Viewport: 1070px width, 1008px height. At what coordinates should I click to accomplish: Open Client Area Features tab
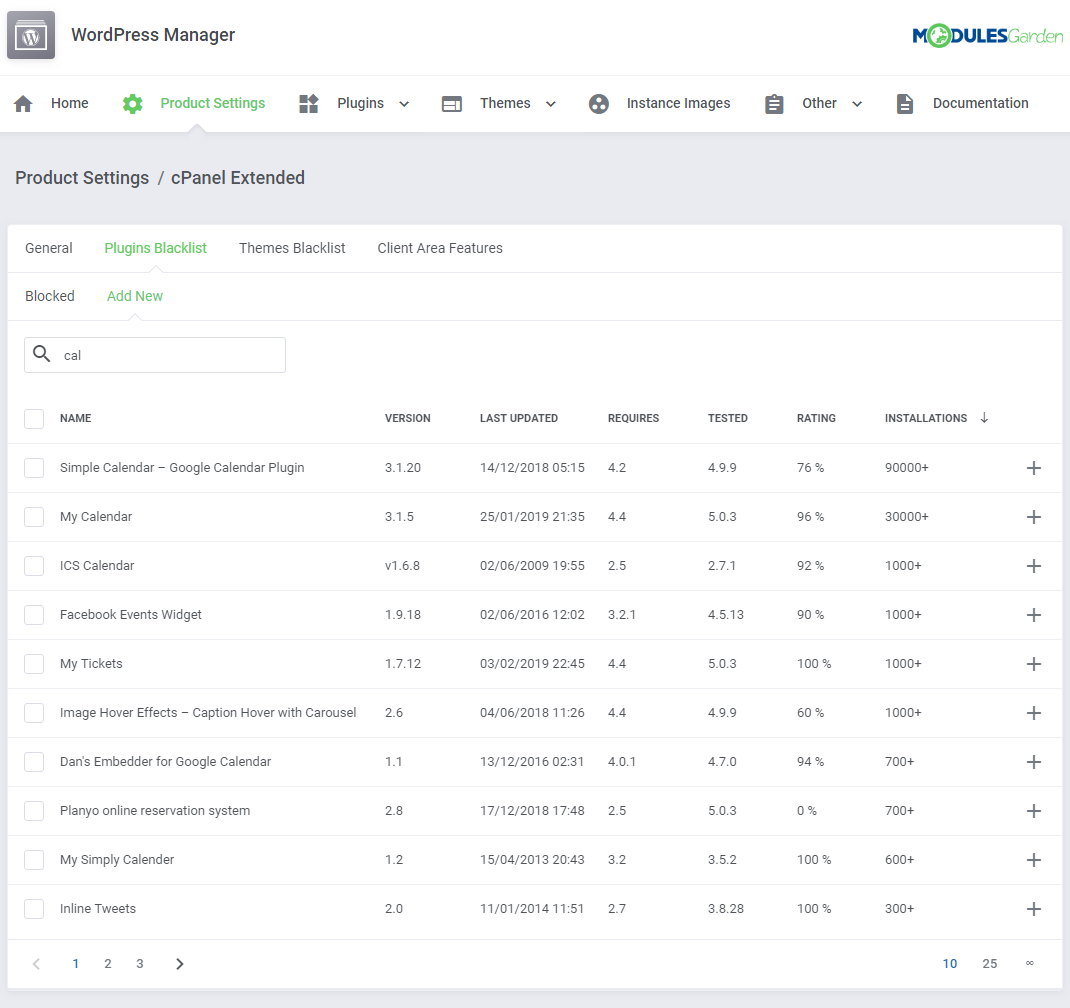pos(440,248)
